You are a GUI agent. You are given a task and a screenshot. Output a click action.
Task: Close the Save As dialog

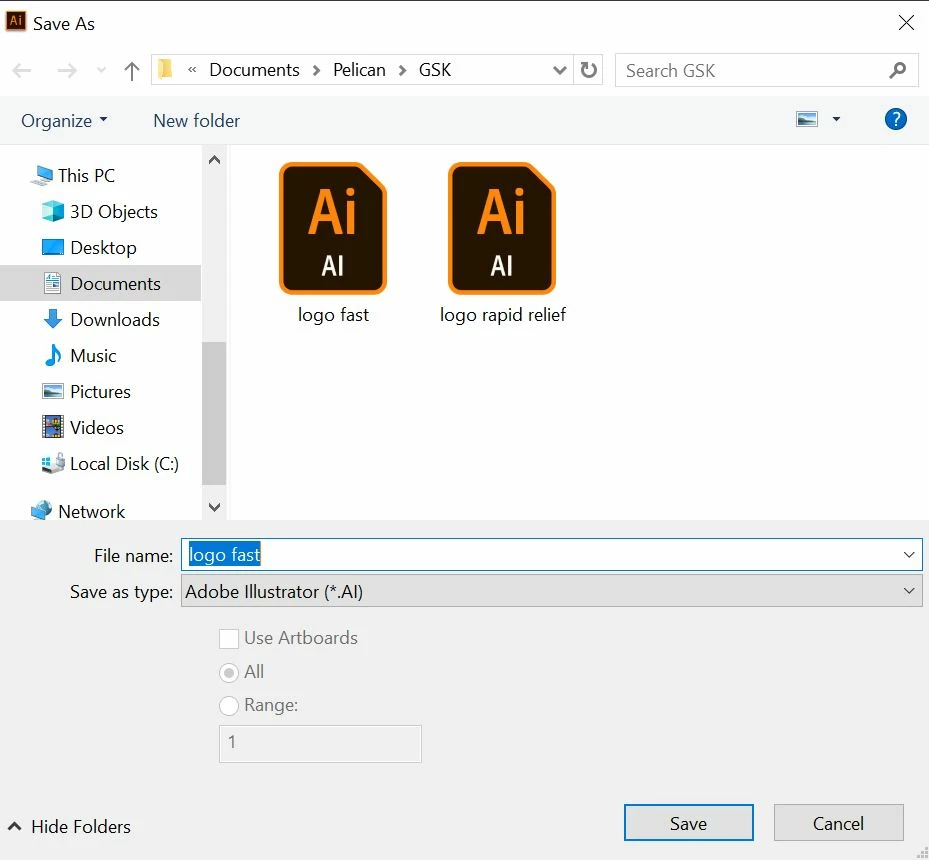[906, 23]
